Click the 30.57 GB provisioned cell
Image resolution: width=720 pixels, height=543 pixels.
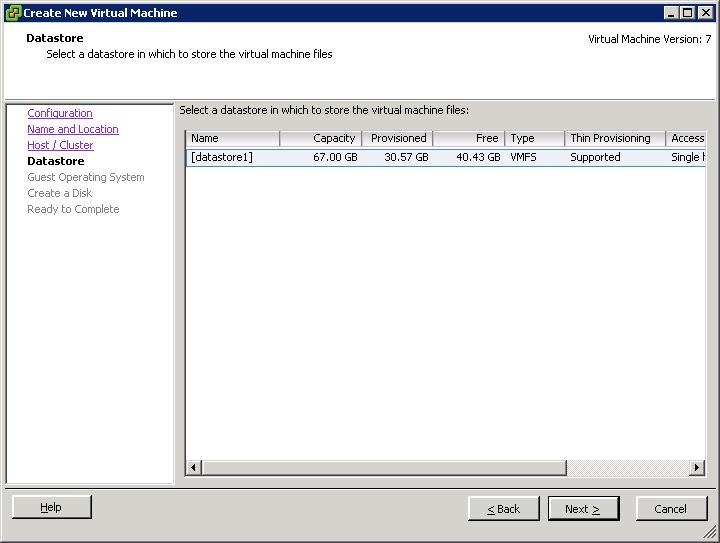point(406,157)
